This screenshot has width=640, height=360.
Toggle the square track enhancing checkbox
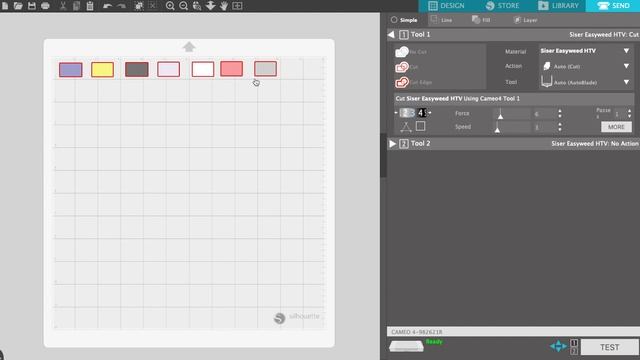(420, 126)
